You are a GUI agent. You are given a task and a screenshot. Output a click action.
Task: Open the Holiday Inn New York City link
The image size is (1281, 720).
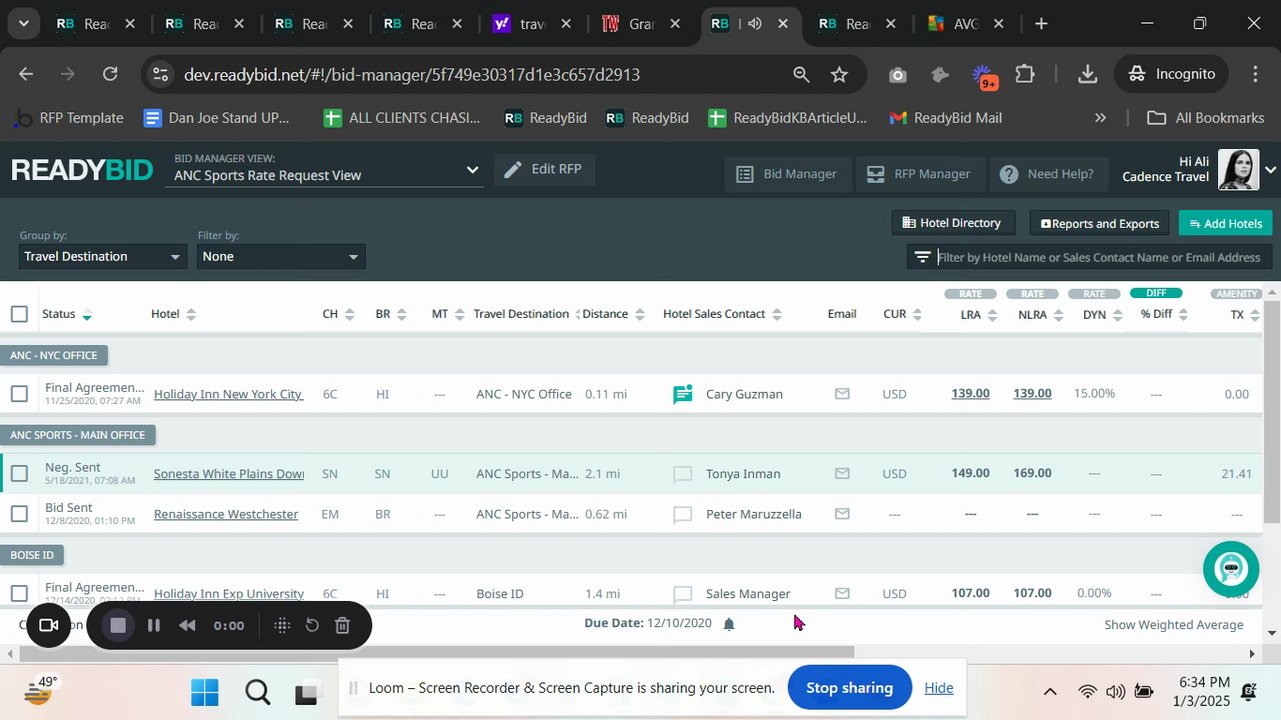coord(228,394)
